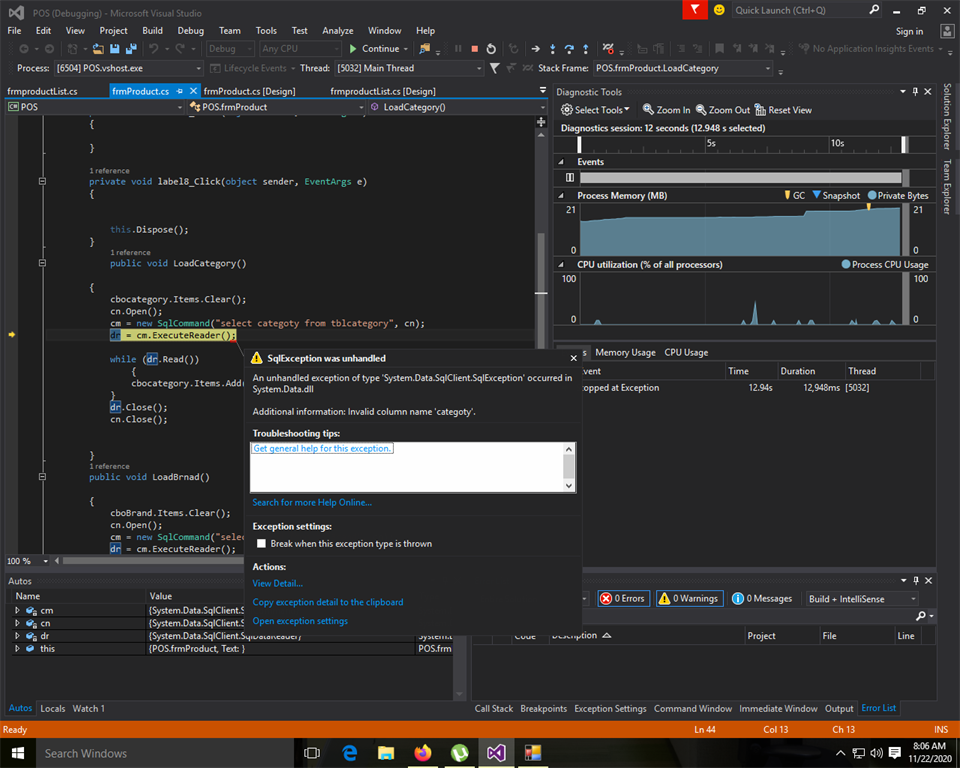Close the SqlException popup
This screenshot has width=960, height=768.
click(573, 358)
